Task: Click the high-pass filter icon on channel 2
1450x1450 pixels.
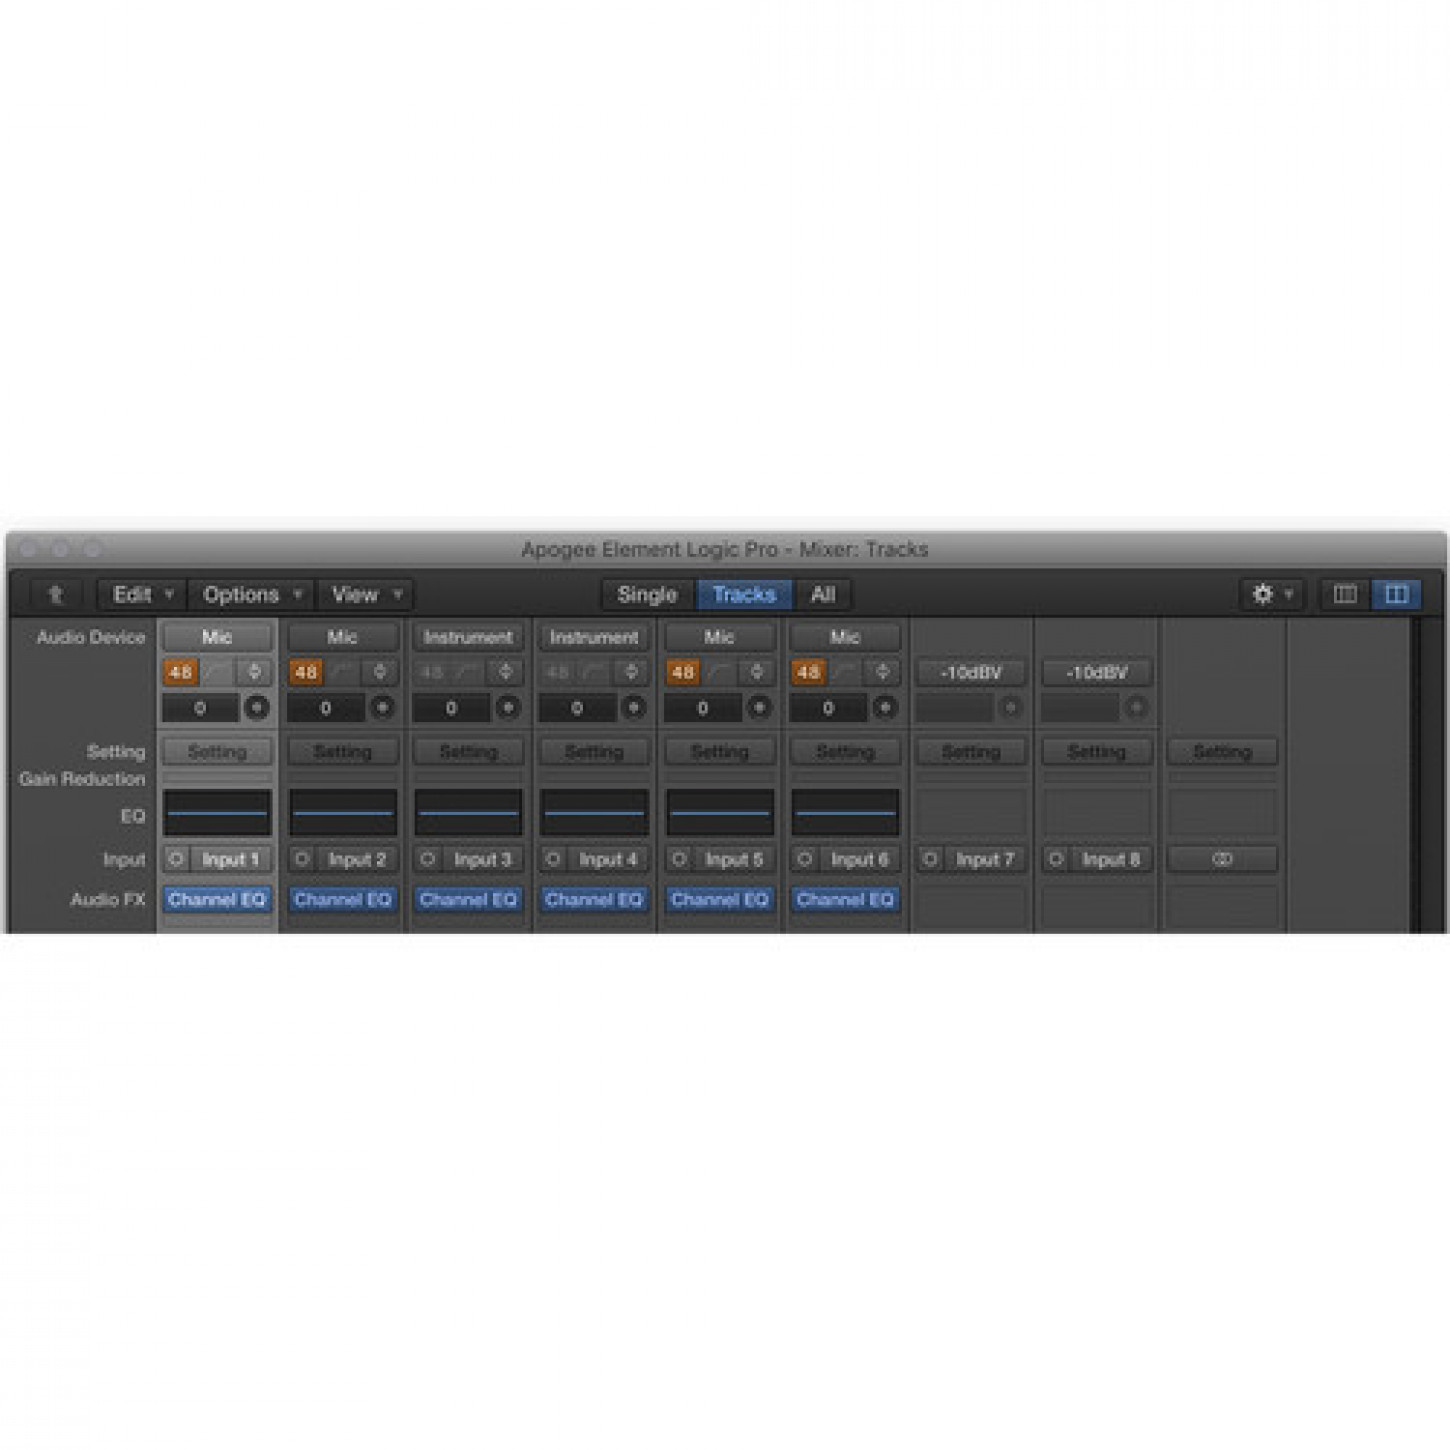Action: coord(343,672)
